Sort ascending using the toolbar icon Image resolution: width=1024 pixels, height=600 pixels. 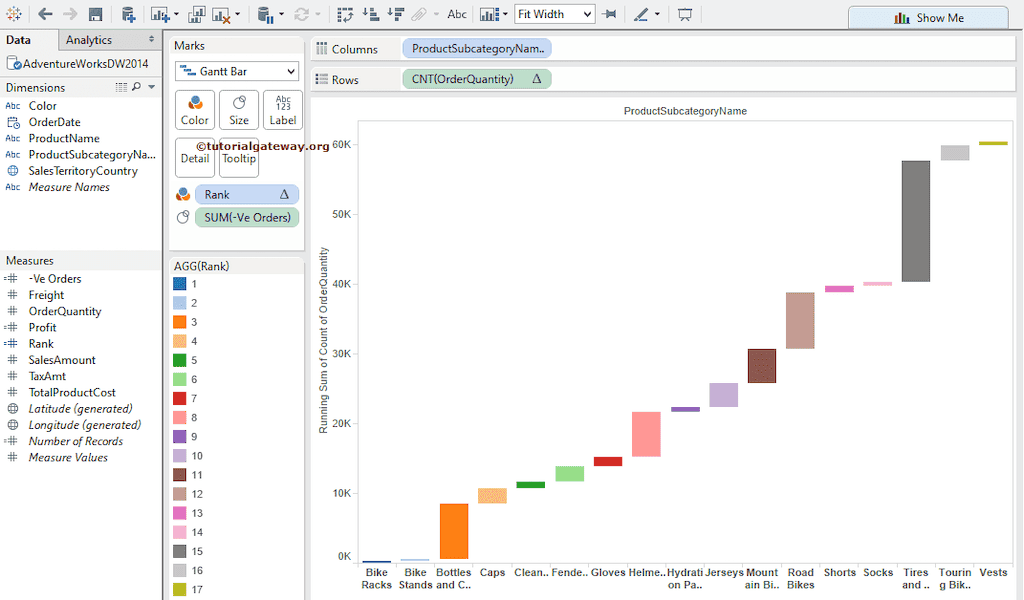coord(370,14)
